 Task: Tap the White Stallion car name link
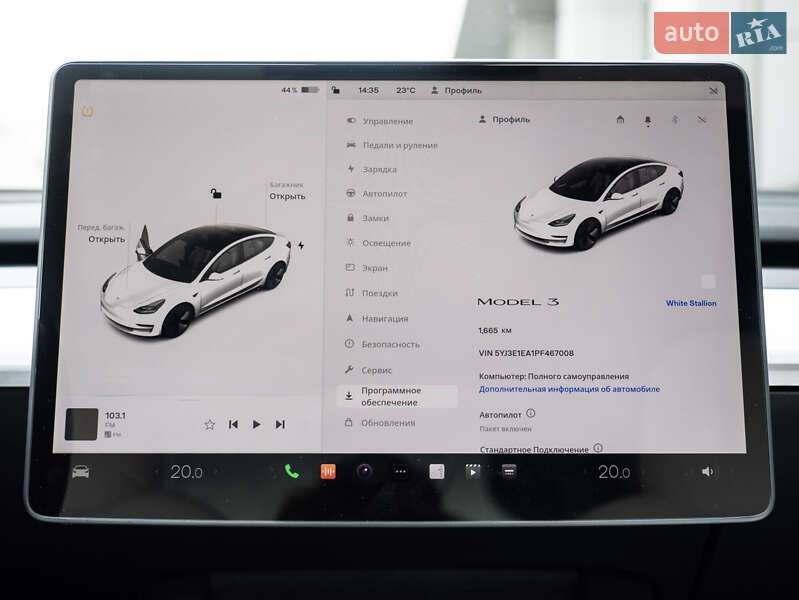click(x=691, y=303)
